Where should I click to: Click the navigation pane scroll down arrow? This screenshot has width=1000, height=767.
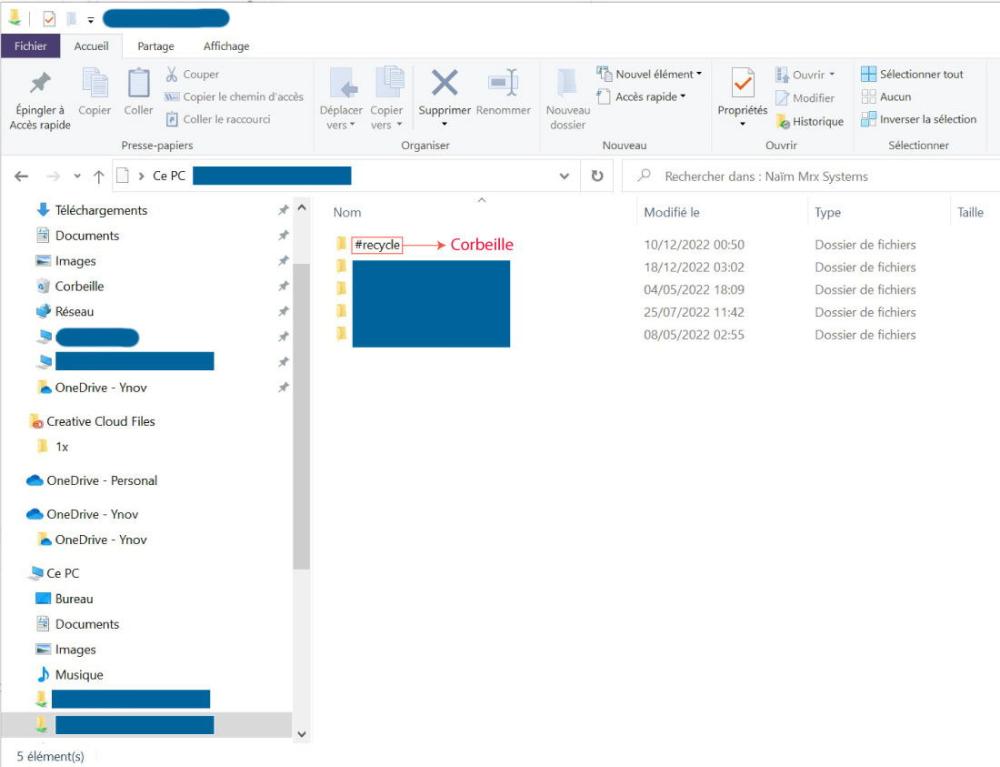[x=302, y=733]
